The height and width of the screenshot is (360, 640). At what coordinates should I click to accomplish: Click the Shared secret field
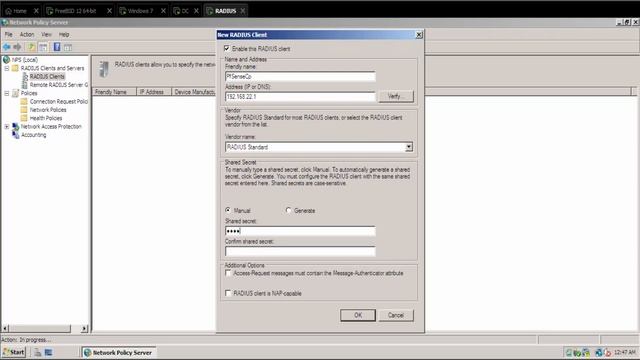tap(300, 231)
